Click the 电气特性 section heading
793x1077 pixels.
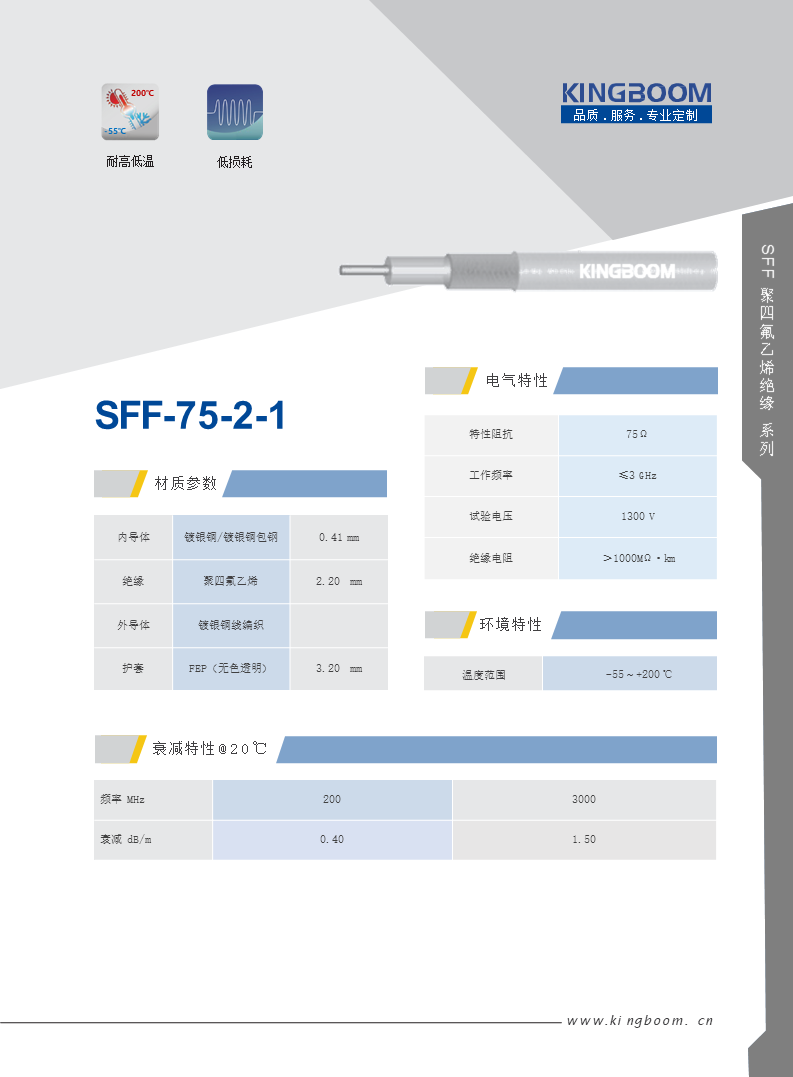(516, 381)
